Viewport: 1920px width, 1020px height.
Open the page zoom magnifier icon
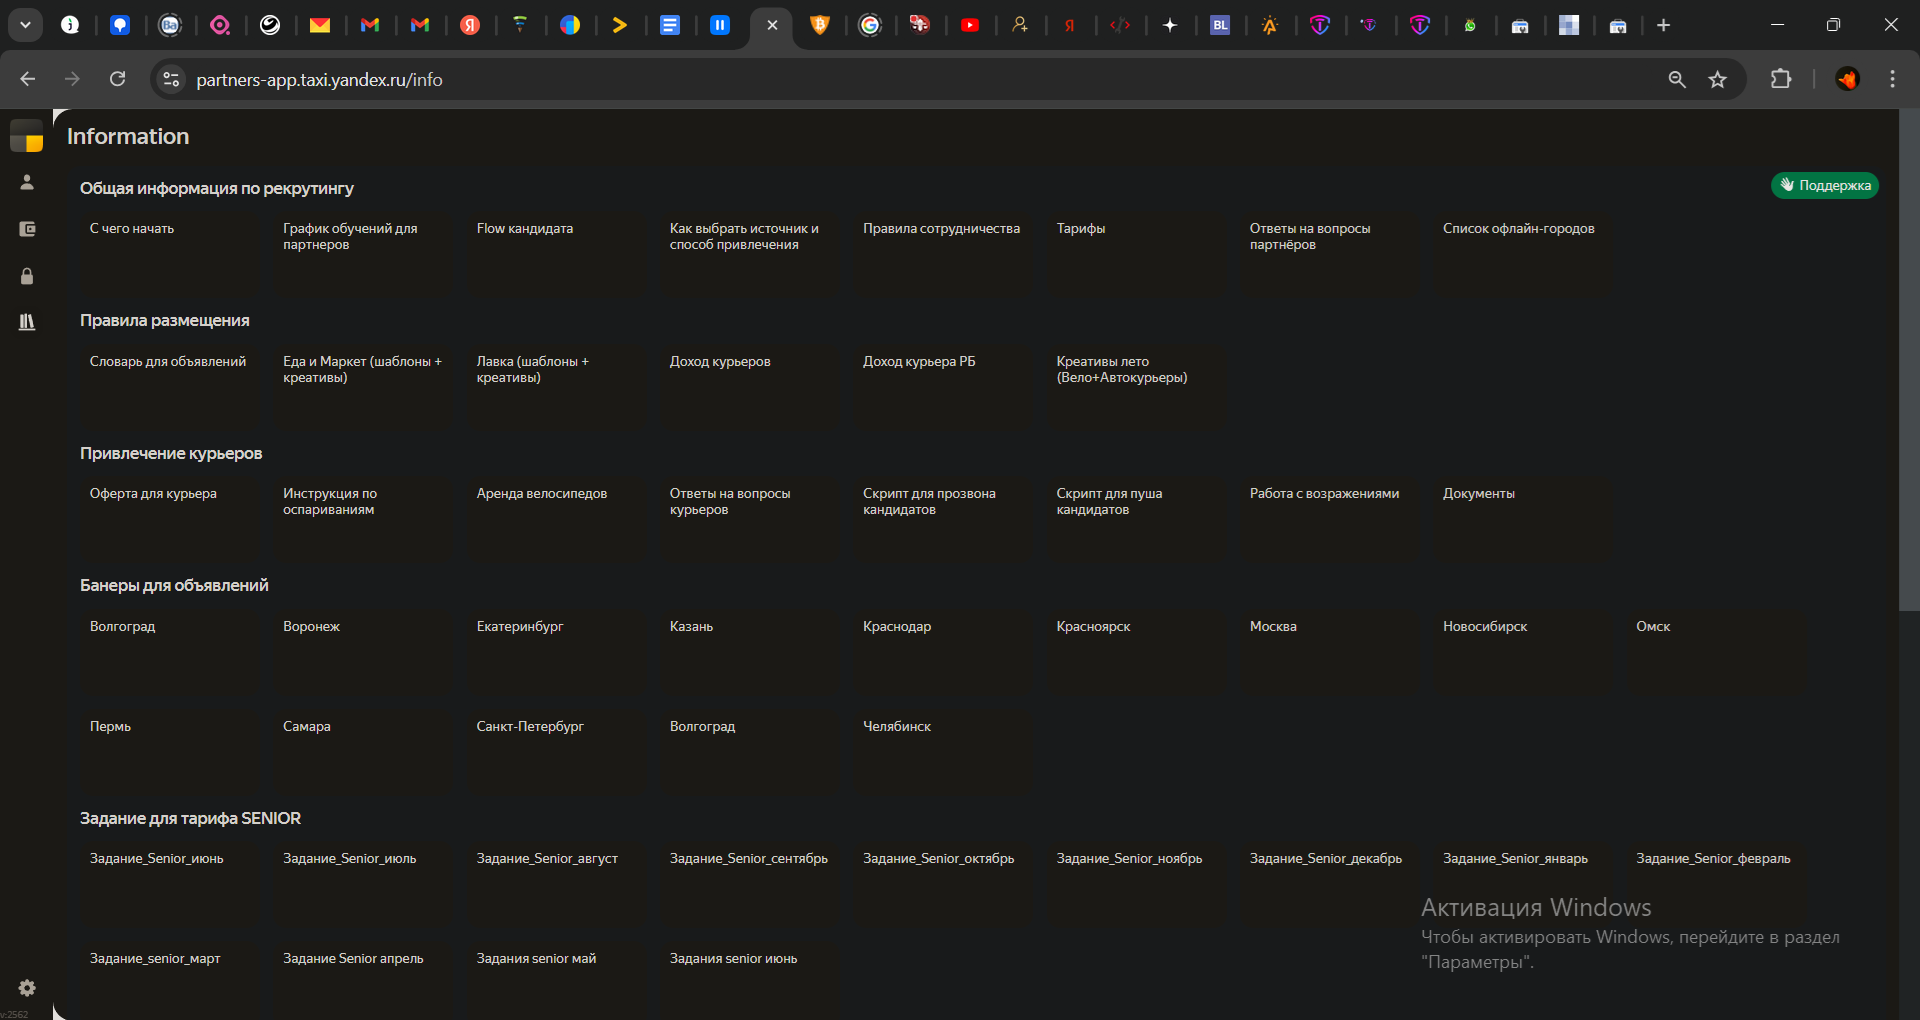[x=1677, y=79]
